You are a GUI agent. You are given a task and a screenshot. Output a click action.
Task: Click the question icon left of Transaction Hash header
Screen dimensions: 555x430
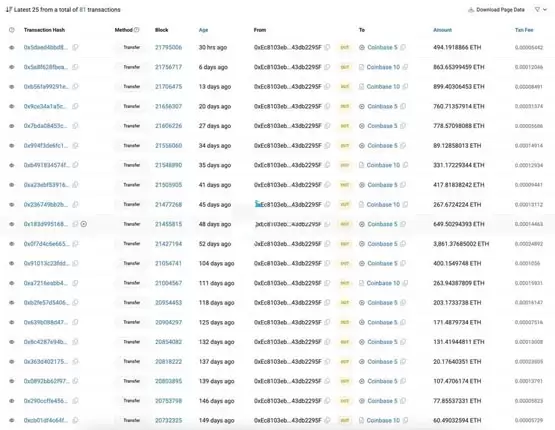12,30
